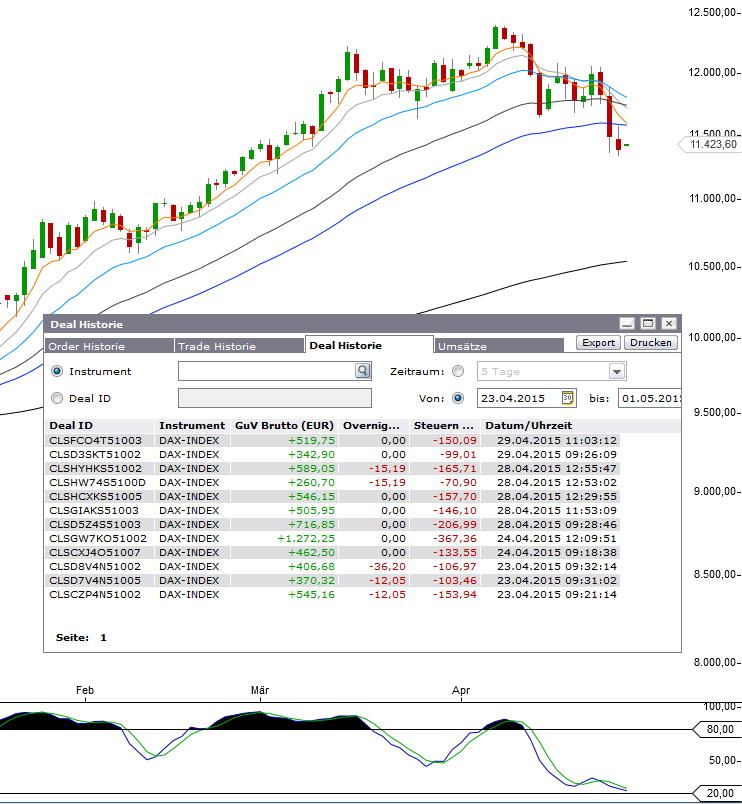Screen dimensions: 742x804
Task: Select the Zeitraum radio button
Action: [x=459, y=371]
